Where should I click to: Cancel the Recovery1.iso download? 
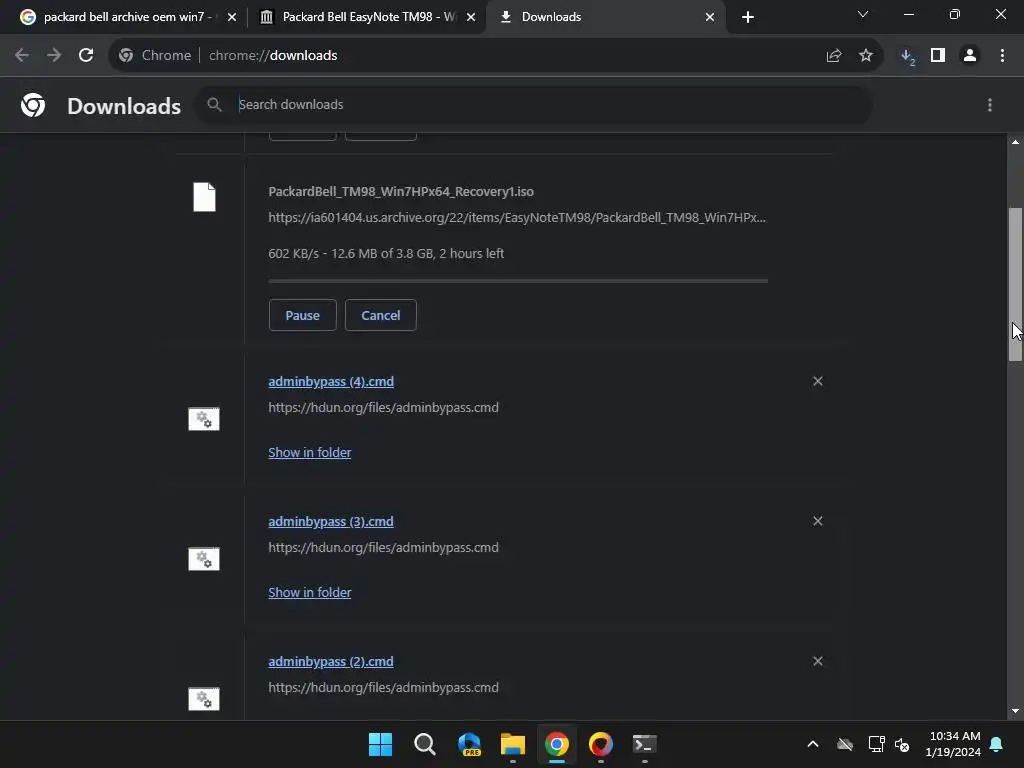point(381,315)
